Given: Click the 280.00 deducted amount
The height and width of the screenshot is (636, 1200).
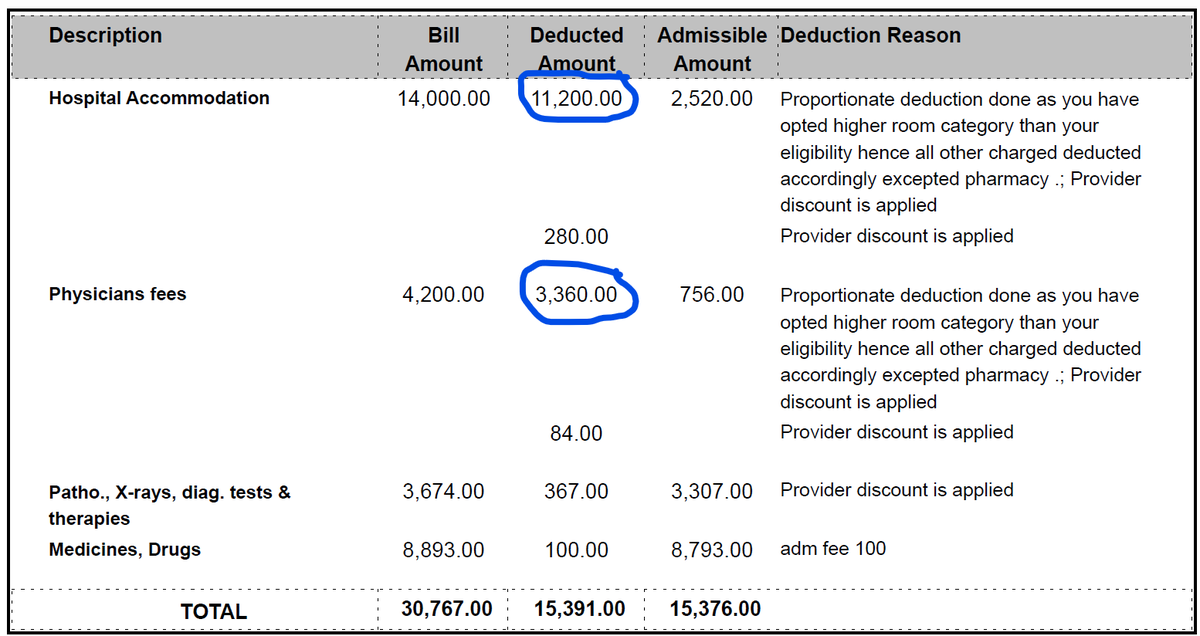Looking at the screenshot, I should [x=576, y=237].
